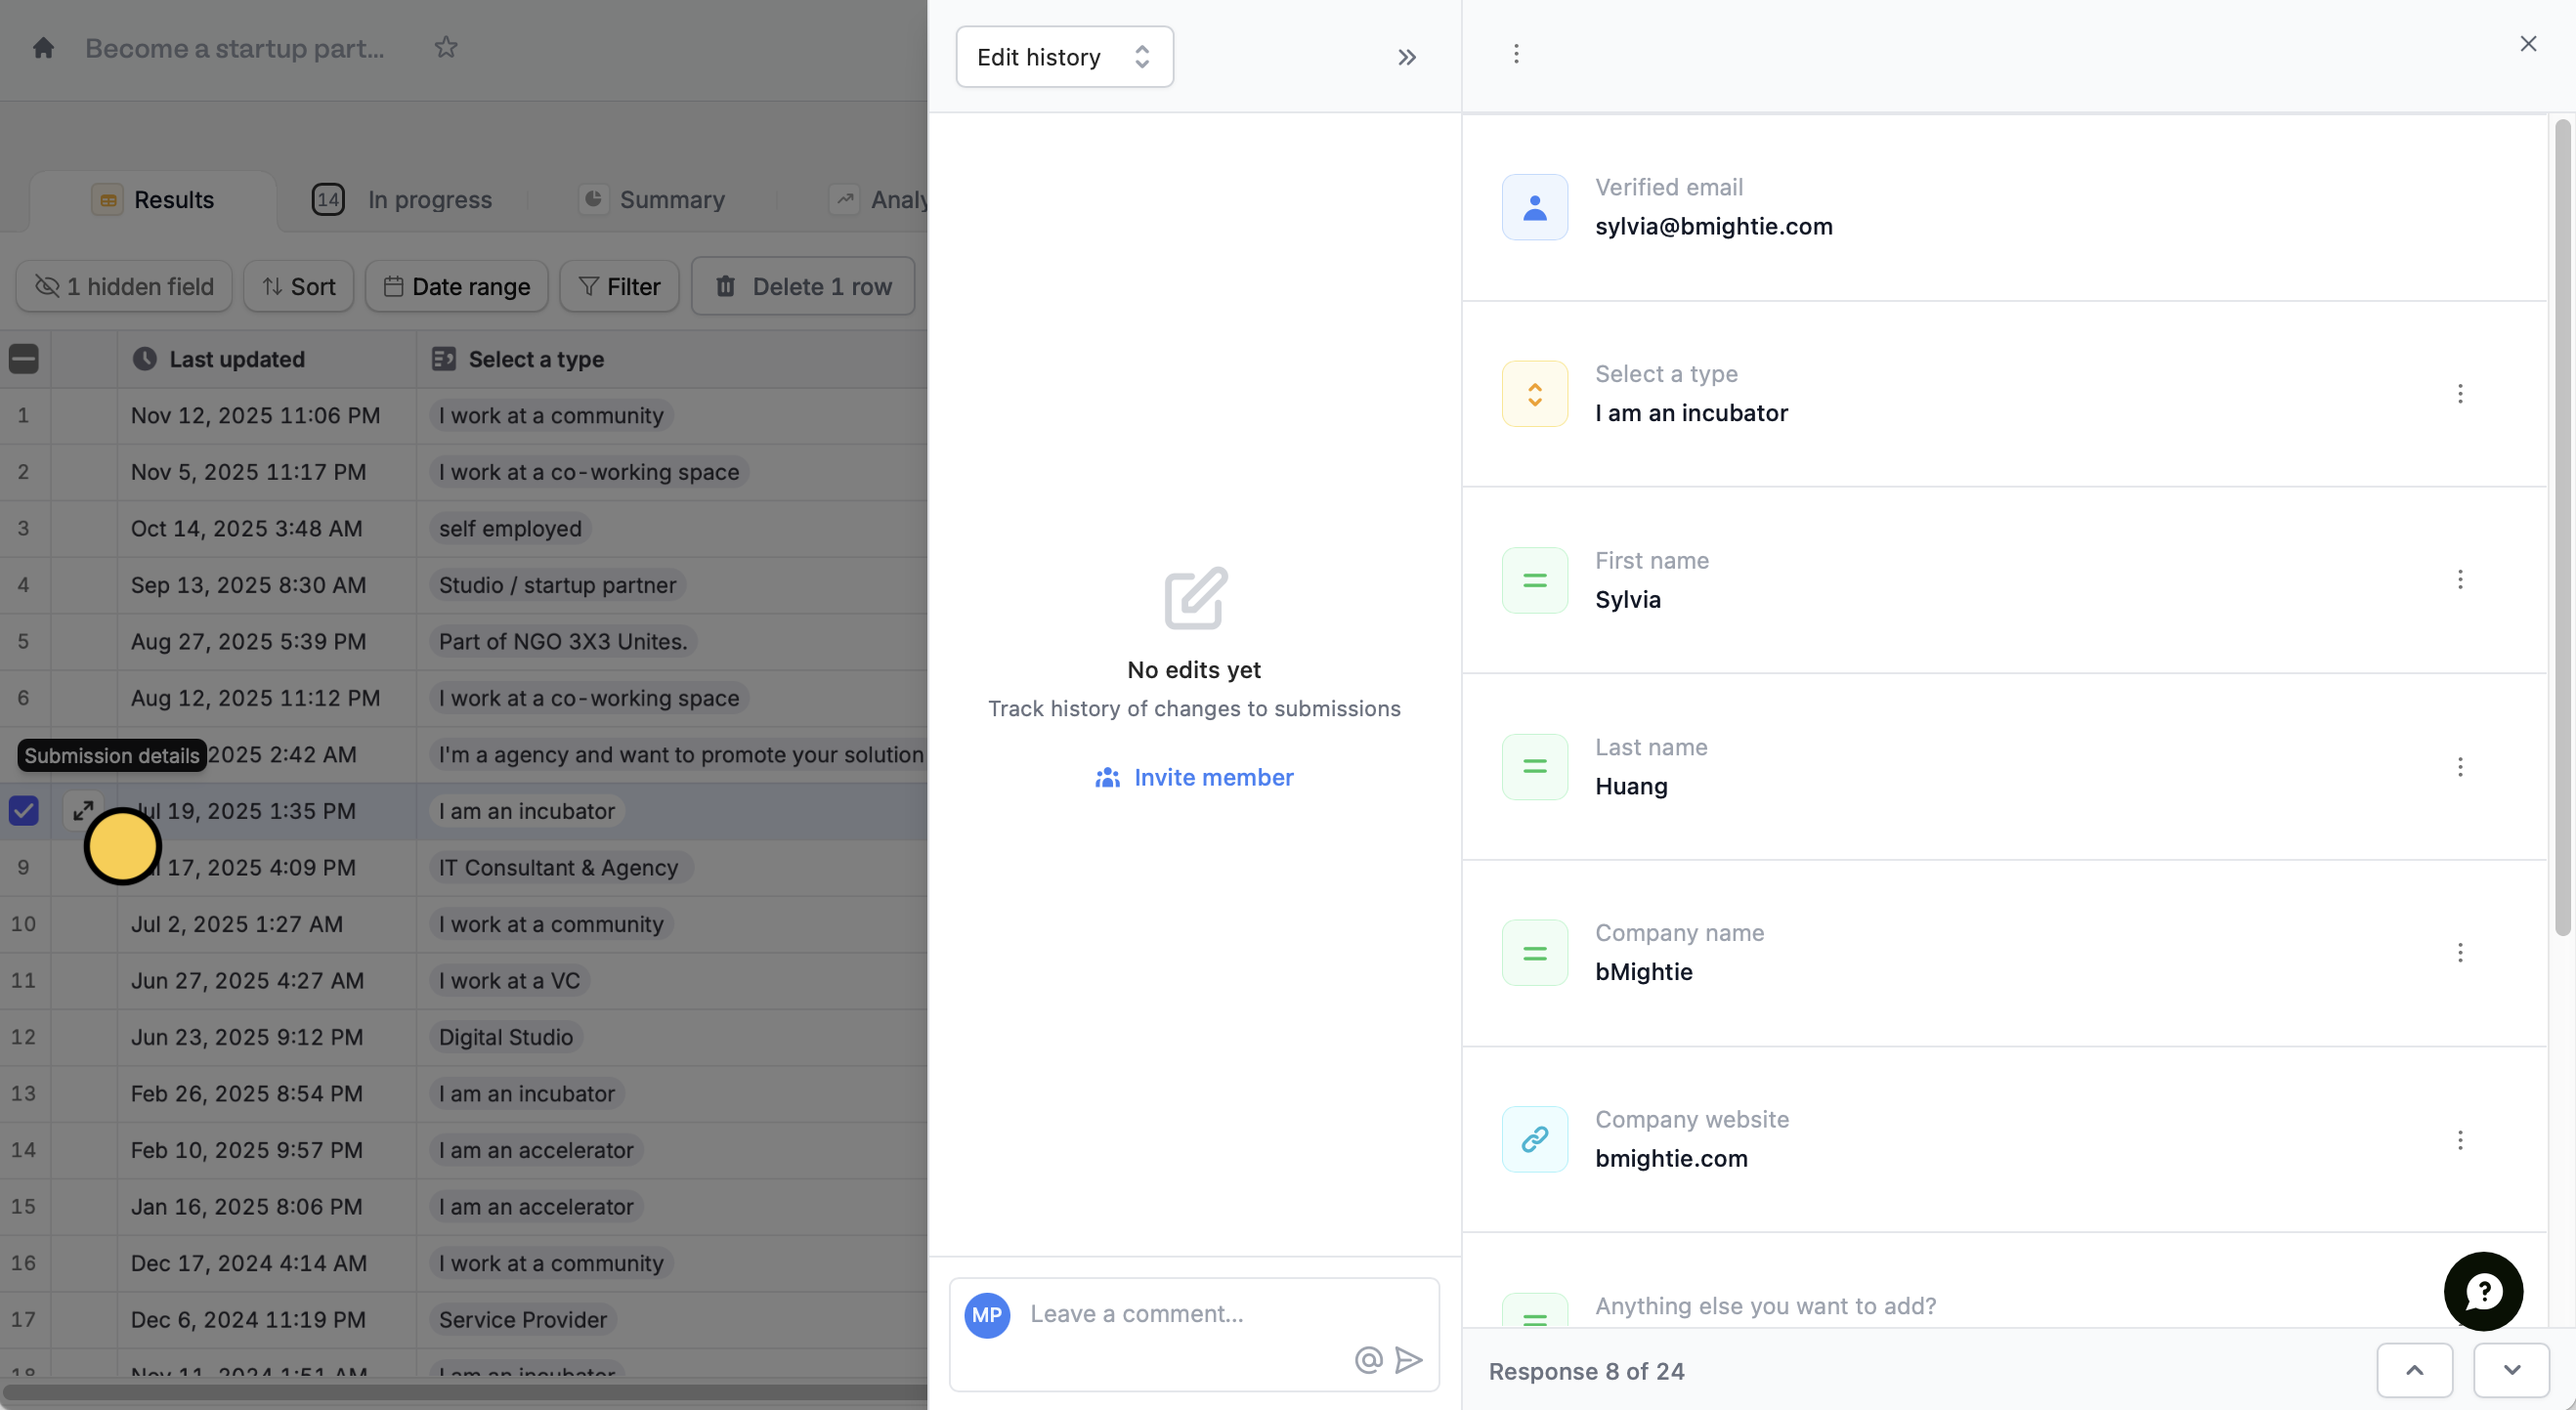
Task: Collapse the side panel with double-chevron
Action: pos(1407,57)
